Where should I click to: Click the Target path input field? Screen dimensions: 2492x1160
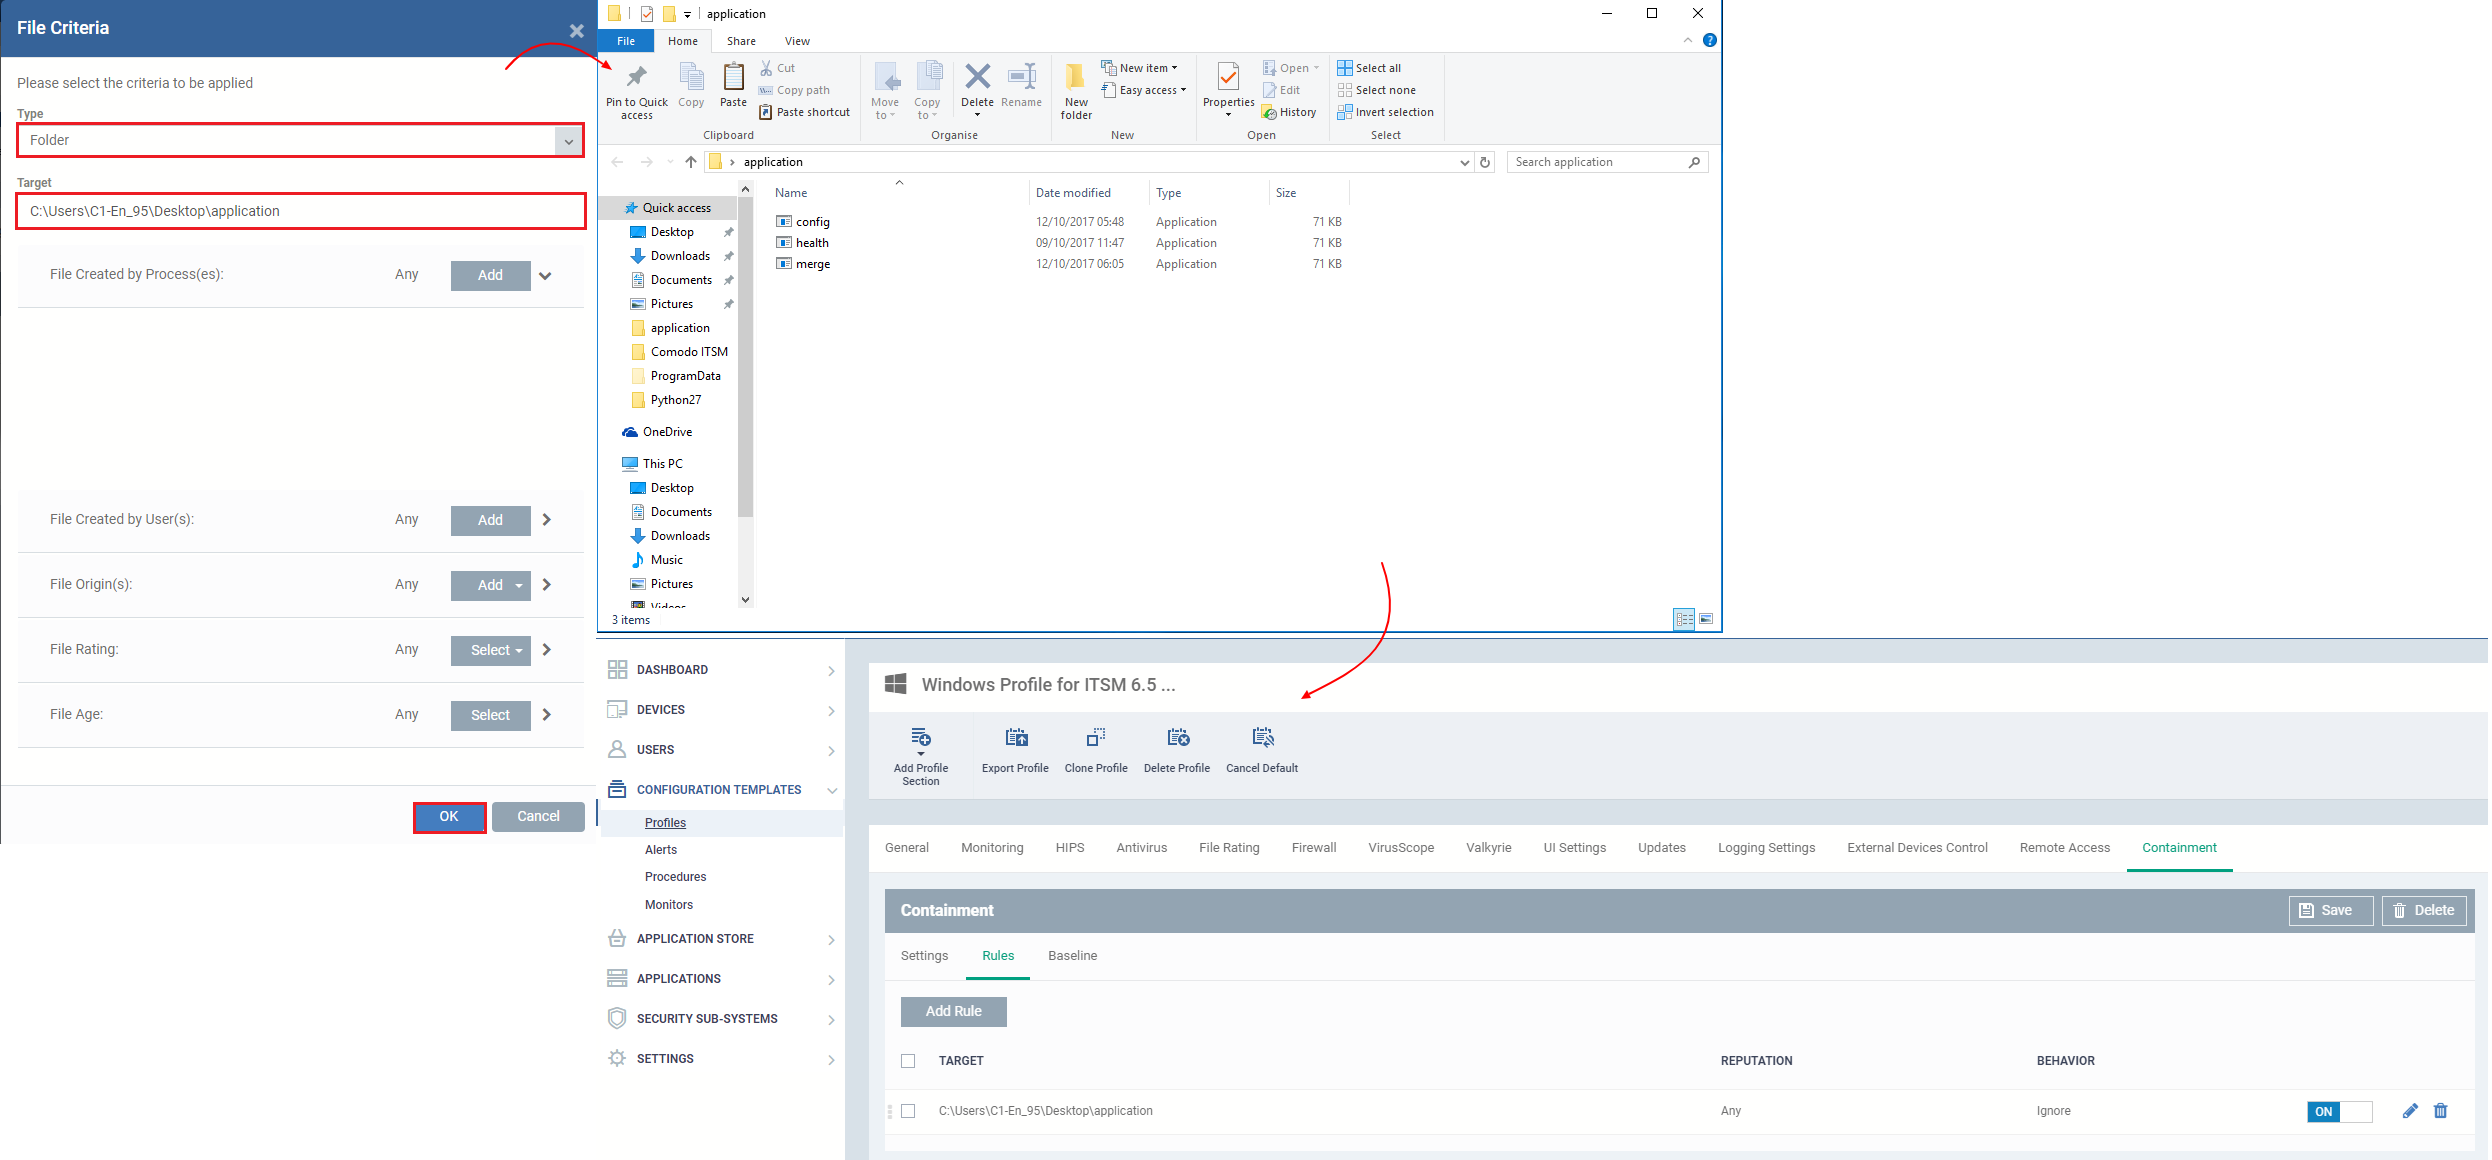[301, 211]
